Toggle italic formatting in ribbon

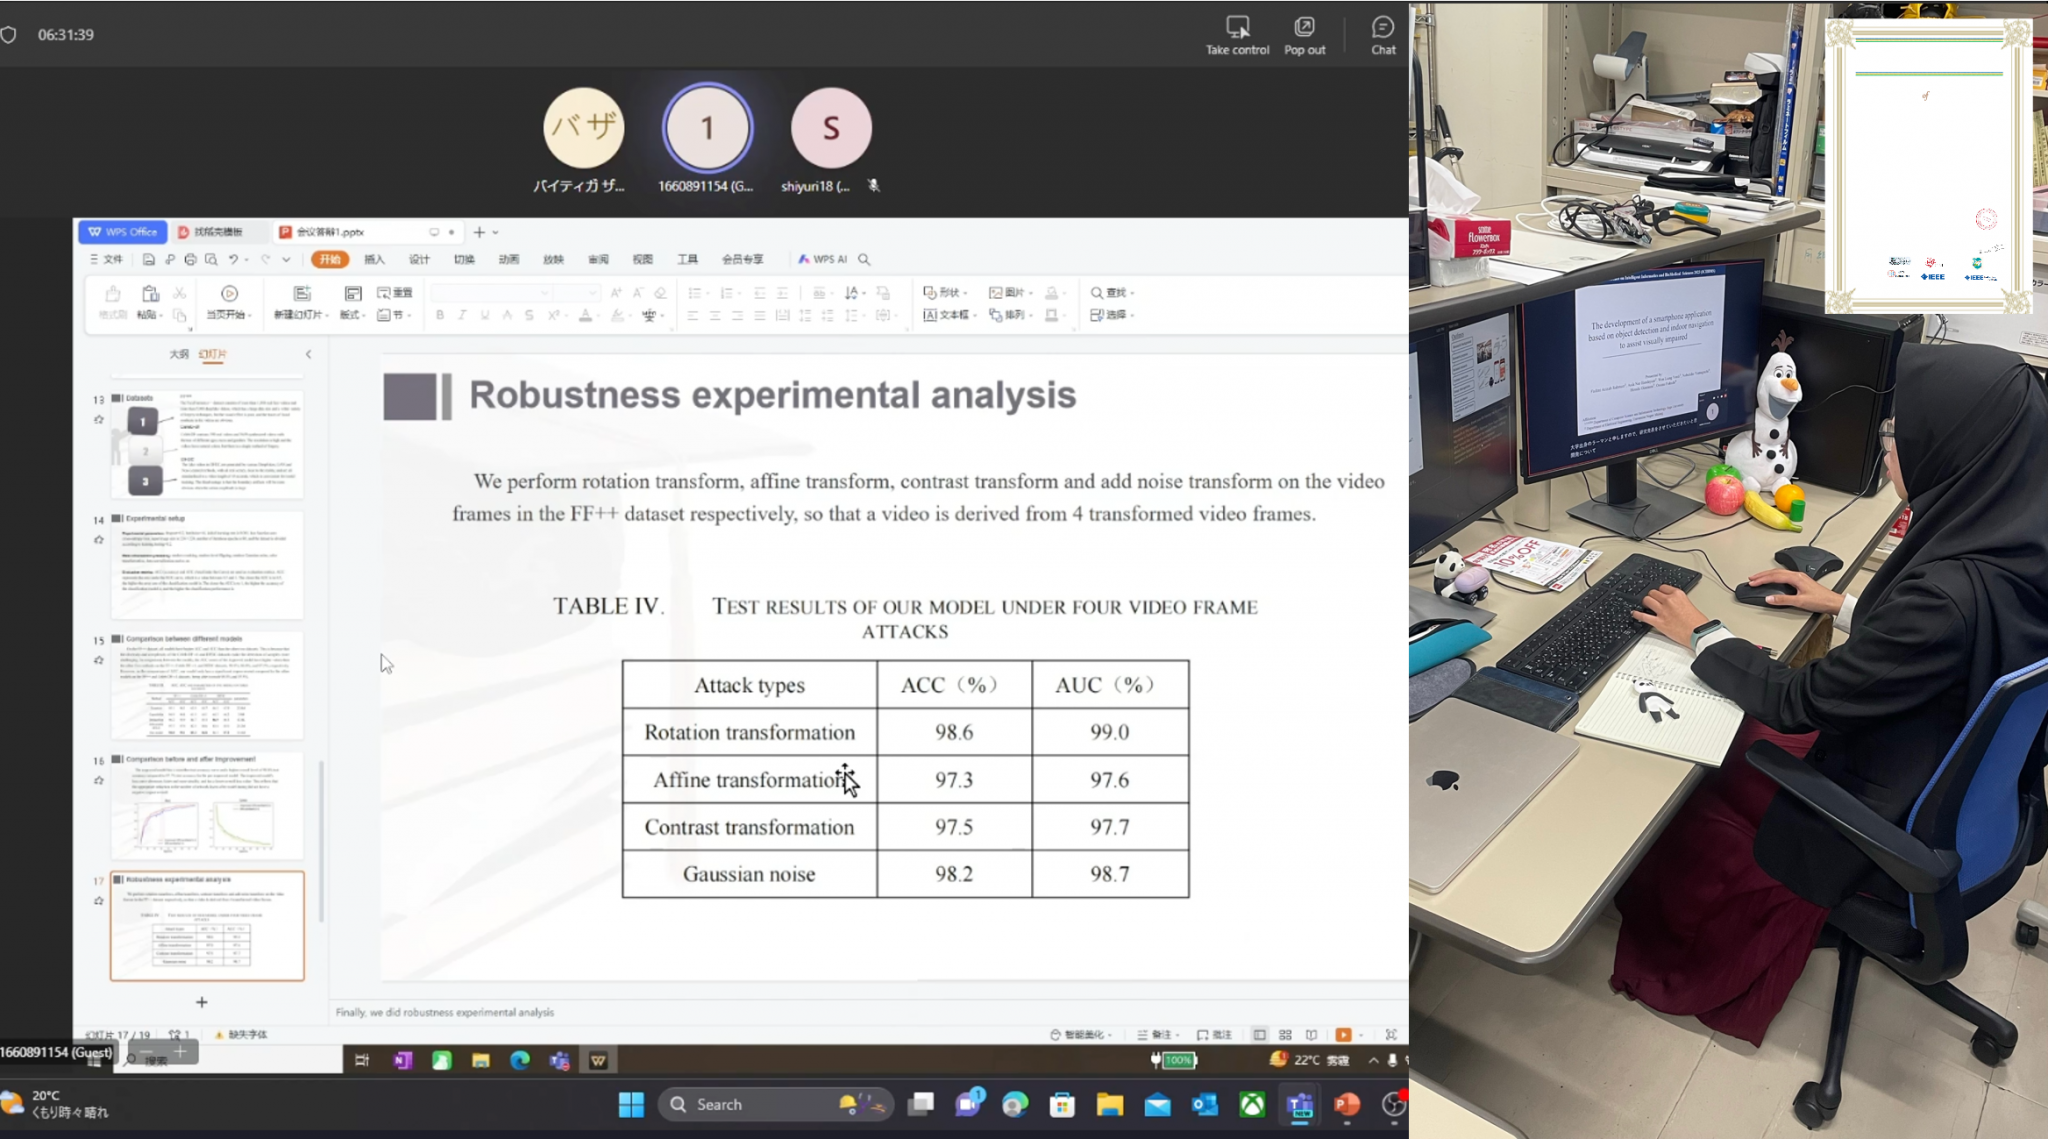click(462, 315)
